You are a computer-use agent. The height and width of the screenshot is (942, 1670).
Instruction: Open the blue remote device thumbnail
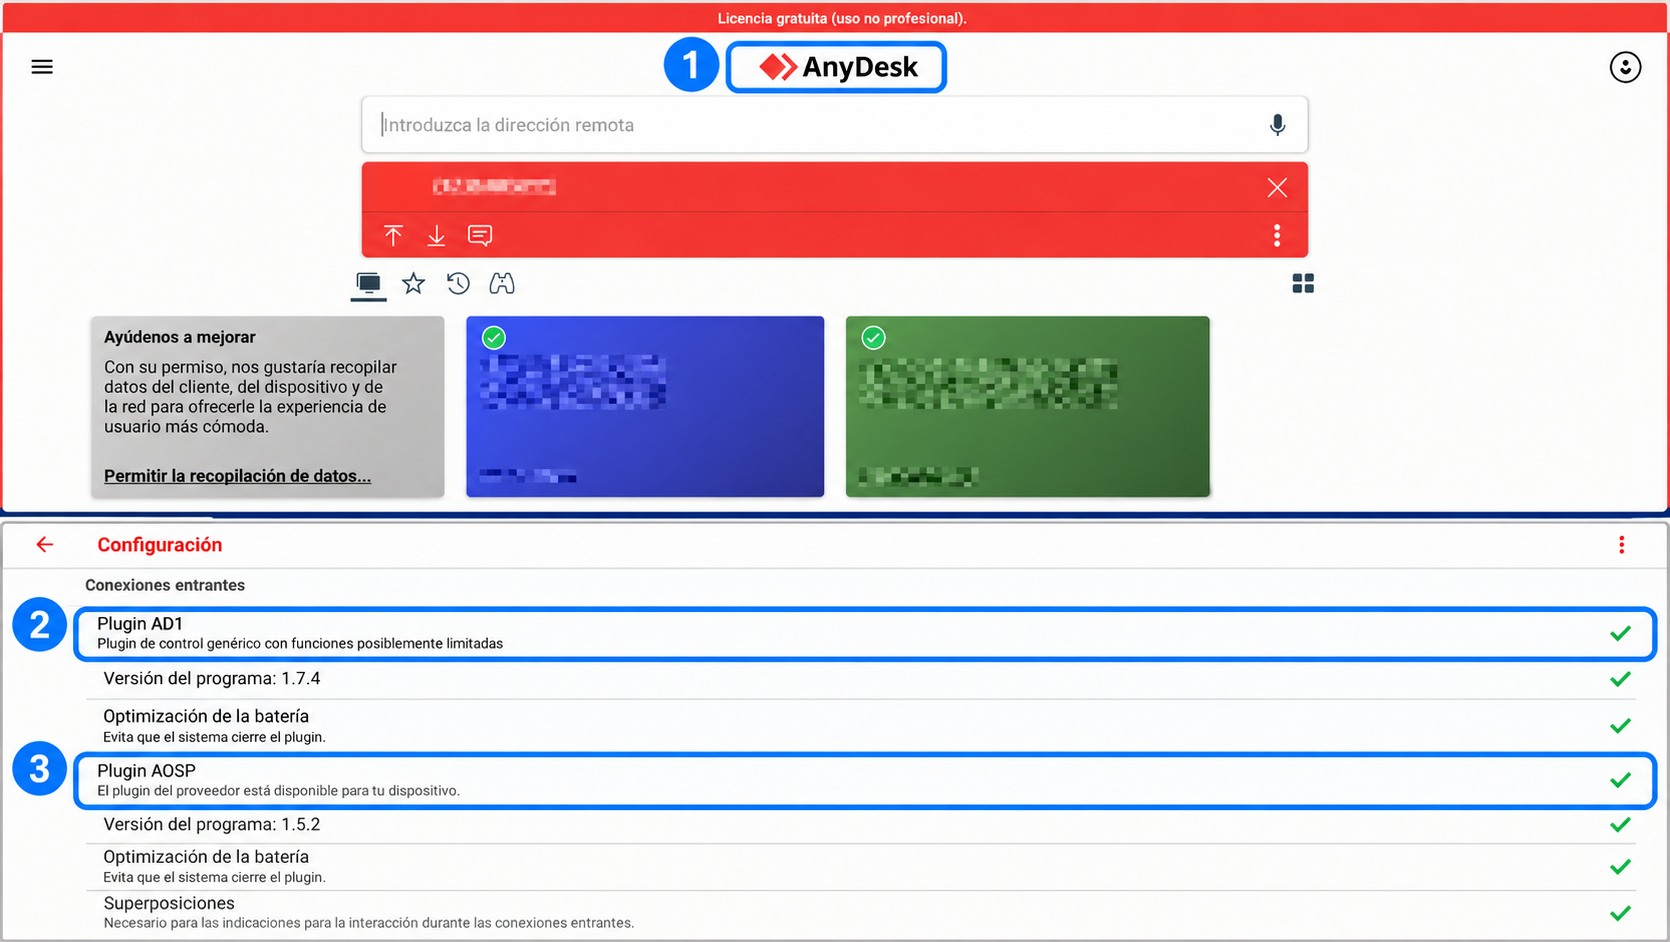[645, 407]
